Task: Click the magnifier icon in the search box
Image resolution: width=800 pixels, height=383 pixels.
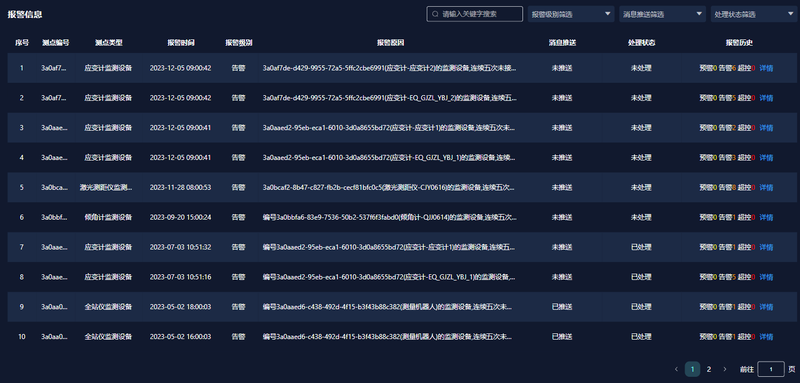Action: 435,14
